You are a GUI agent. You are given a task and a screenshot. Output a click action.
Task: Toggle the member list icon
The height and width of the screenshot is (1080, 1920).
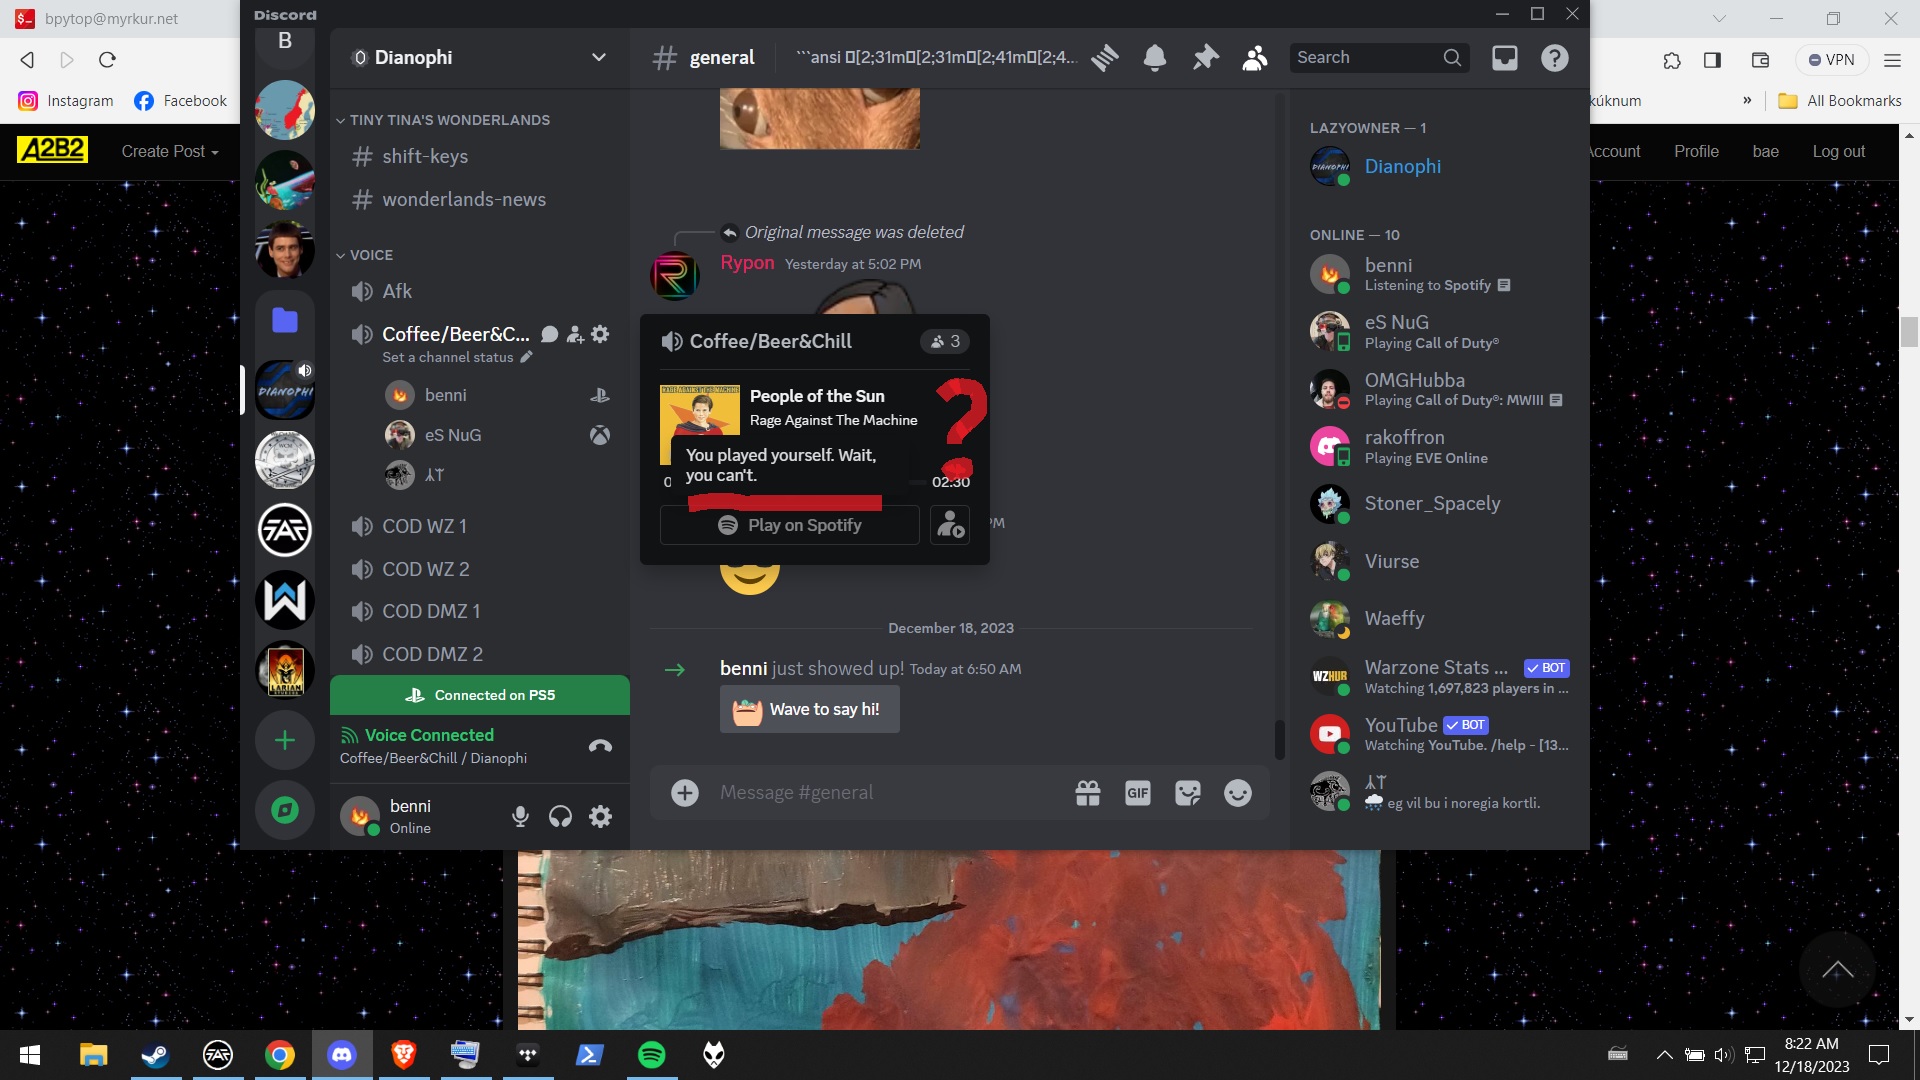pos(1255,58)
